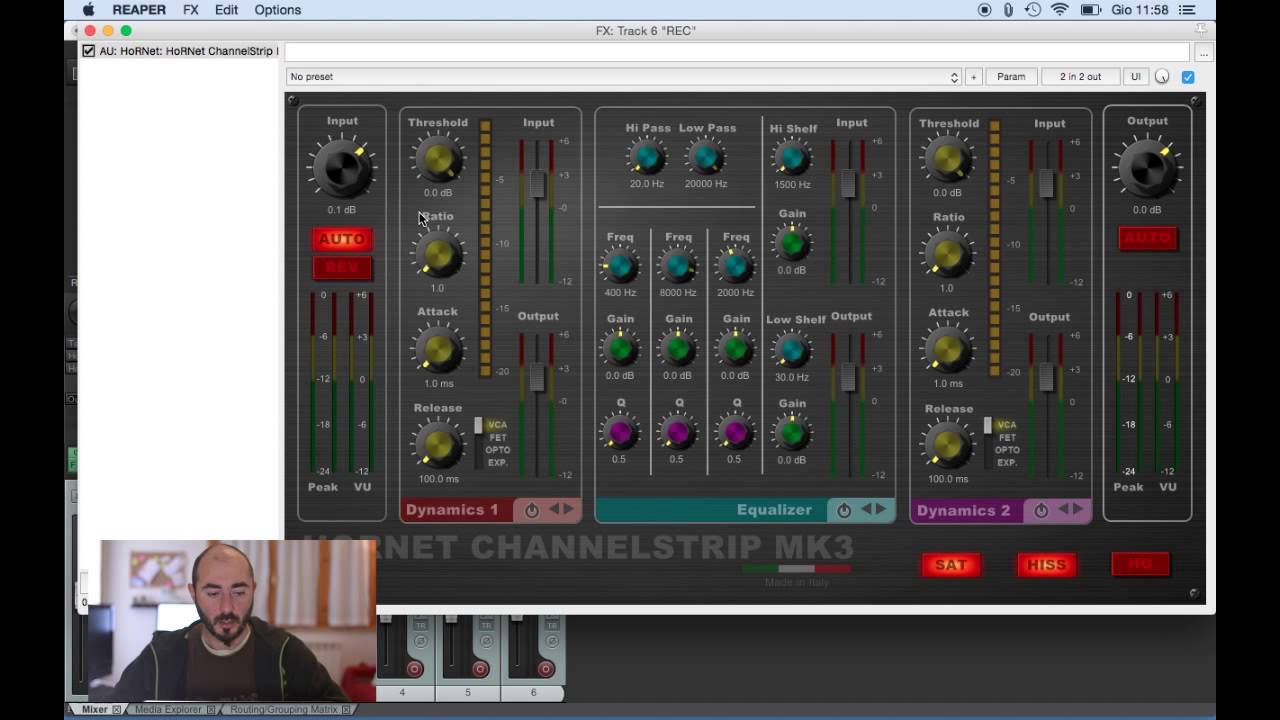Click the main Output knob
1280x720 pixels.
click(1147, 167)
